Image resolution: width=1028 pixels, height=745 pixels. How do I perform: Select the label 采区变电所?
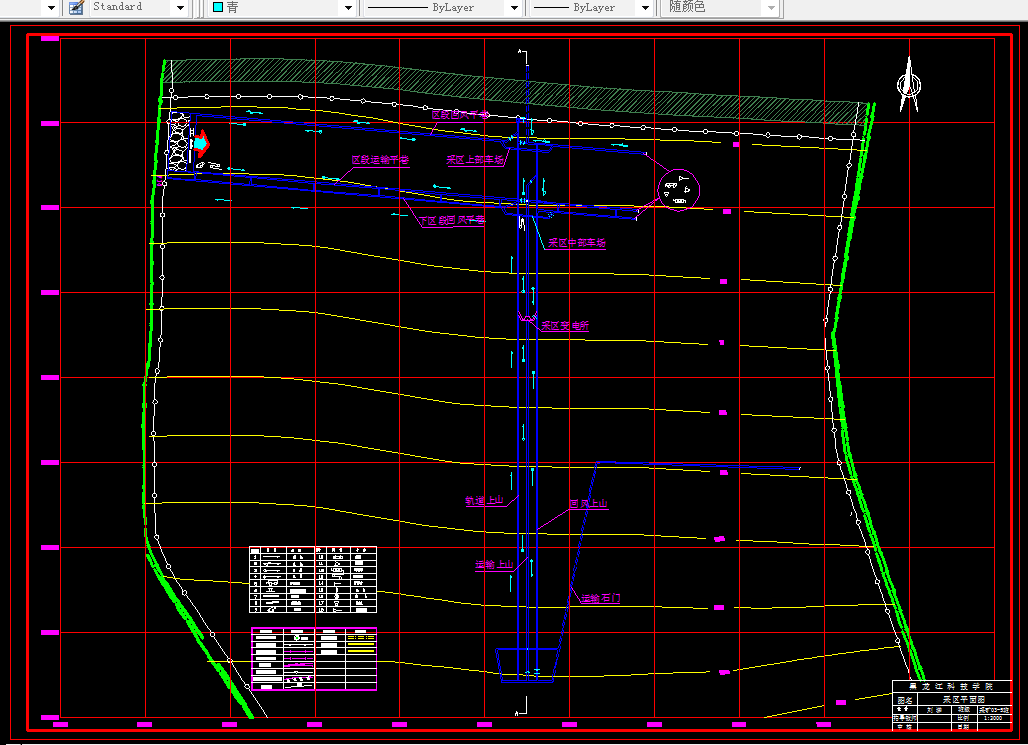(x=565, y=326)
